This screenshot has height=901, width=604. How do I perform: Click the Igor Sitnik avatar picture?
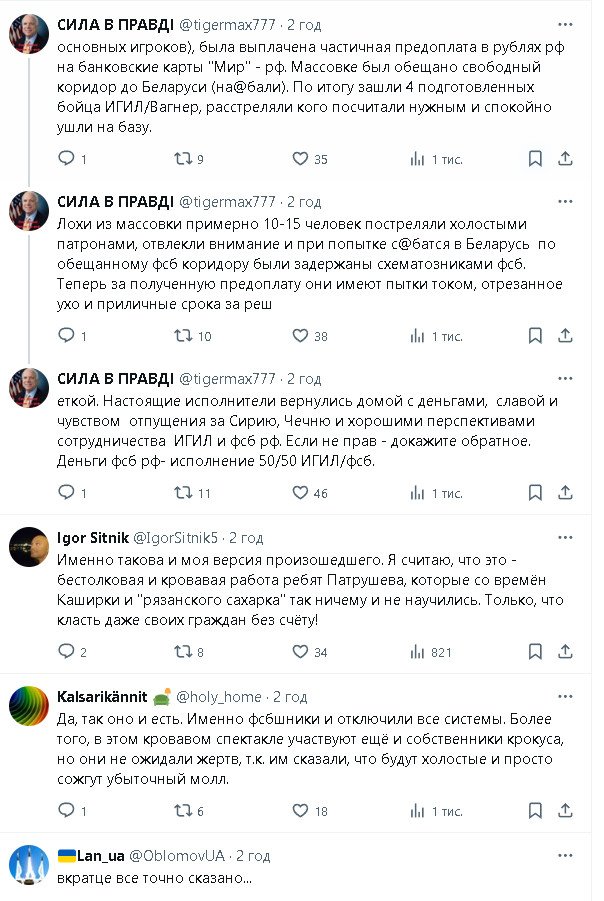click(x=30, y=548)
